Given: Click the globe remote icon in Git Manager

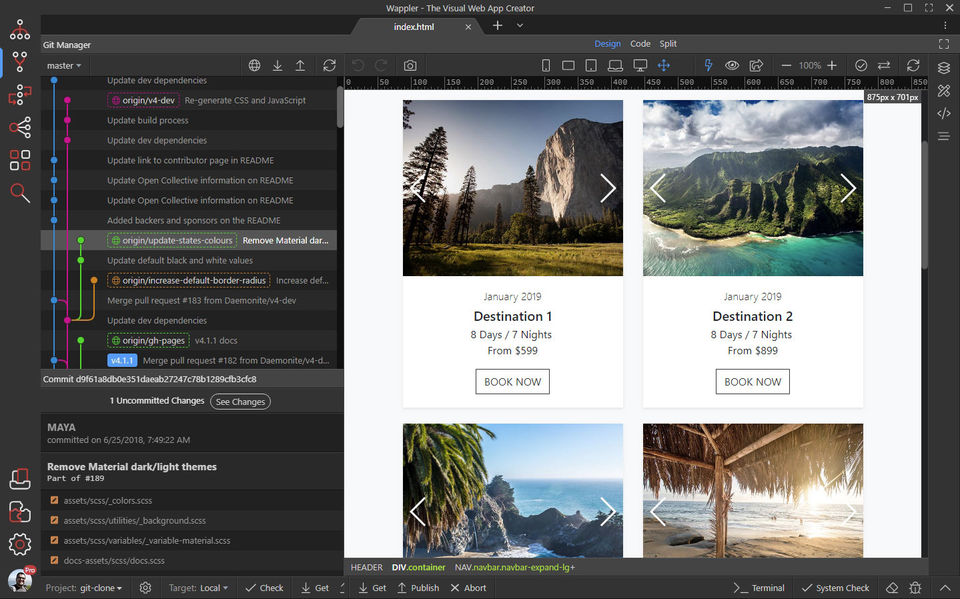Looking at the screenshot, I should (x=254, y=65).
